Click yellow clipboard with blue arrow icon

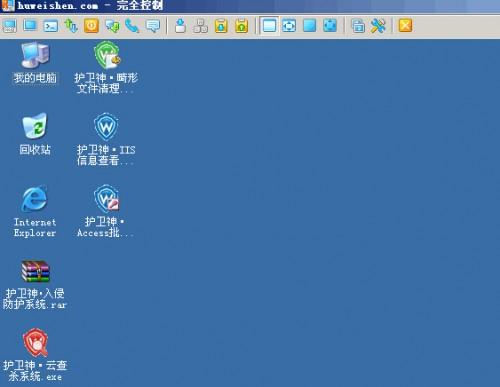[x=221, y=26]
